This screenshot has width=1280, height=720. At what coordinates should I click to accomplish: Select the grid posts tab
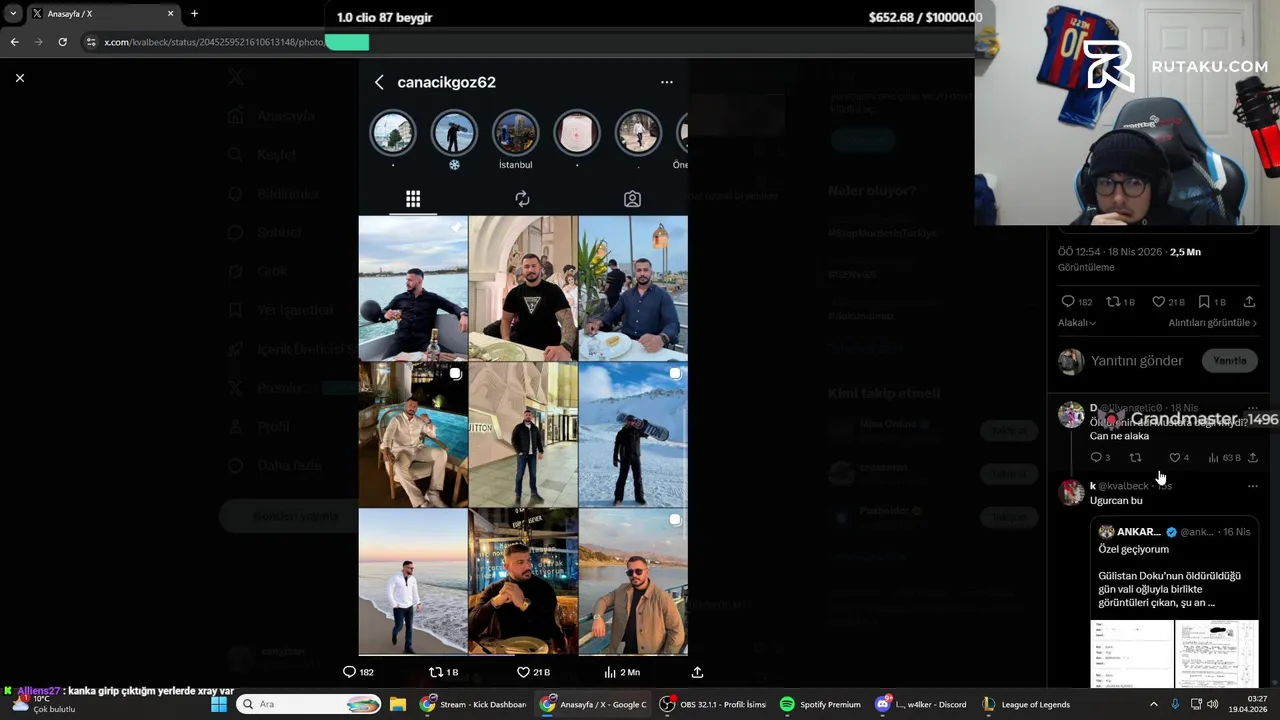click(x=413, y=199)
